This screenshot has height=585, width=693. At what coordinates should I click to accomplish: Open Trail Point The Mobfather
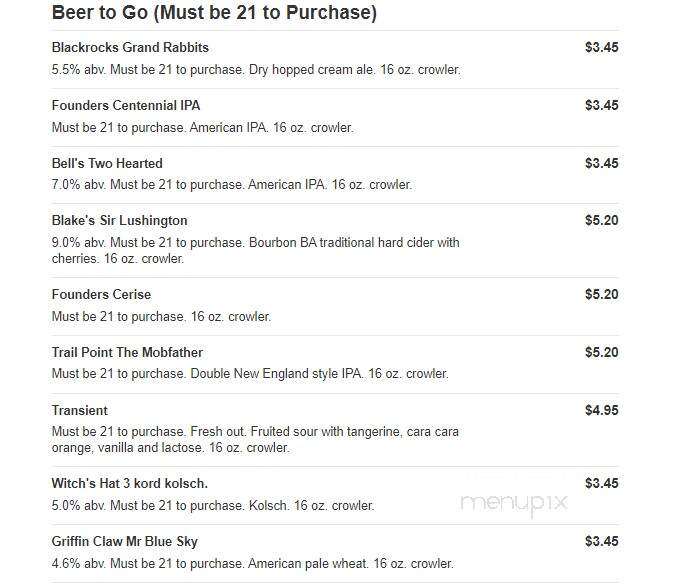[x=127, y=352]
